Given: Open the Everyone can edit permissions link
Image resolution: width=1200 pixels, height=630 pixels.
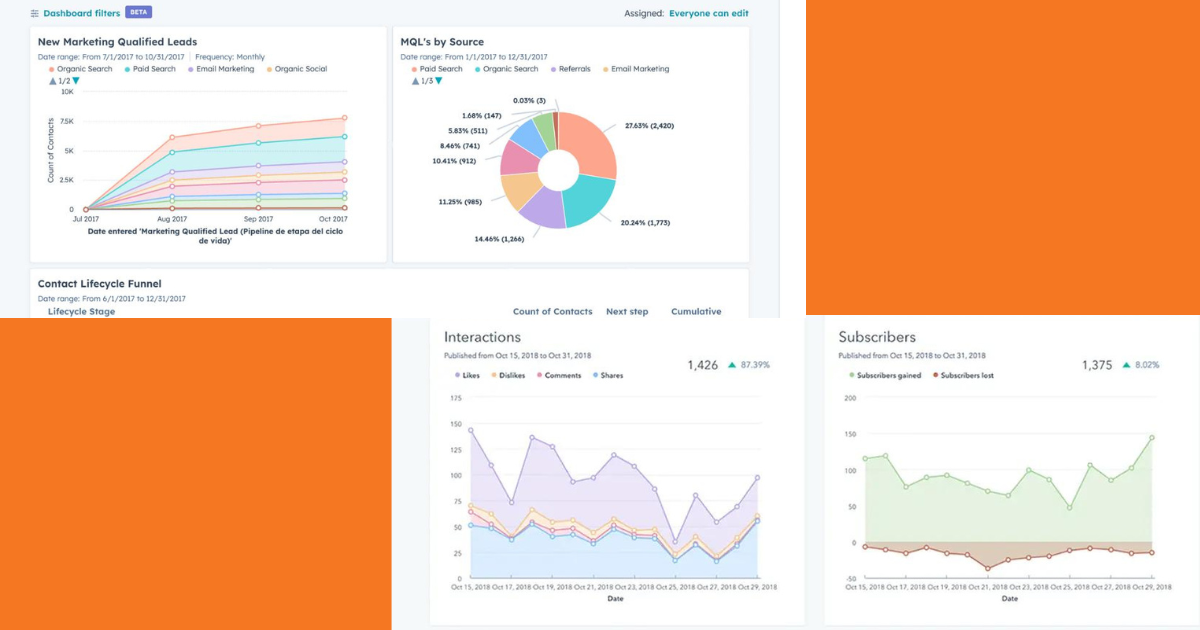Looking at the screenshot, I should 708,13.
